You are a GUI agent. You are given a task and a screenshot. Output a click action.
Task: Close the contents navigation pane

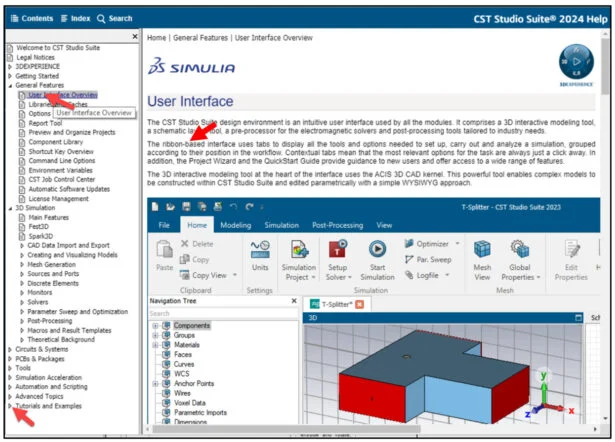point(135,37)
